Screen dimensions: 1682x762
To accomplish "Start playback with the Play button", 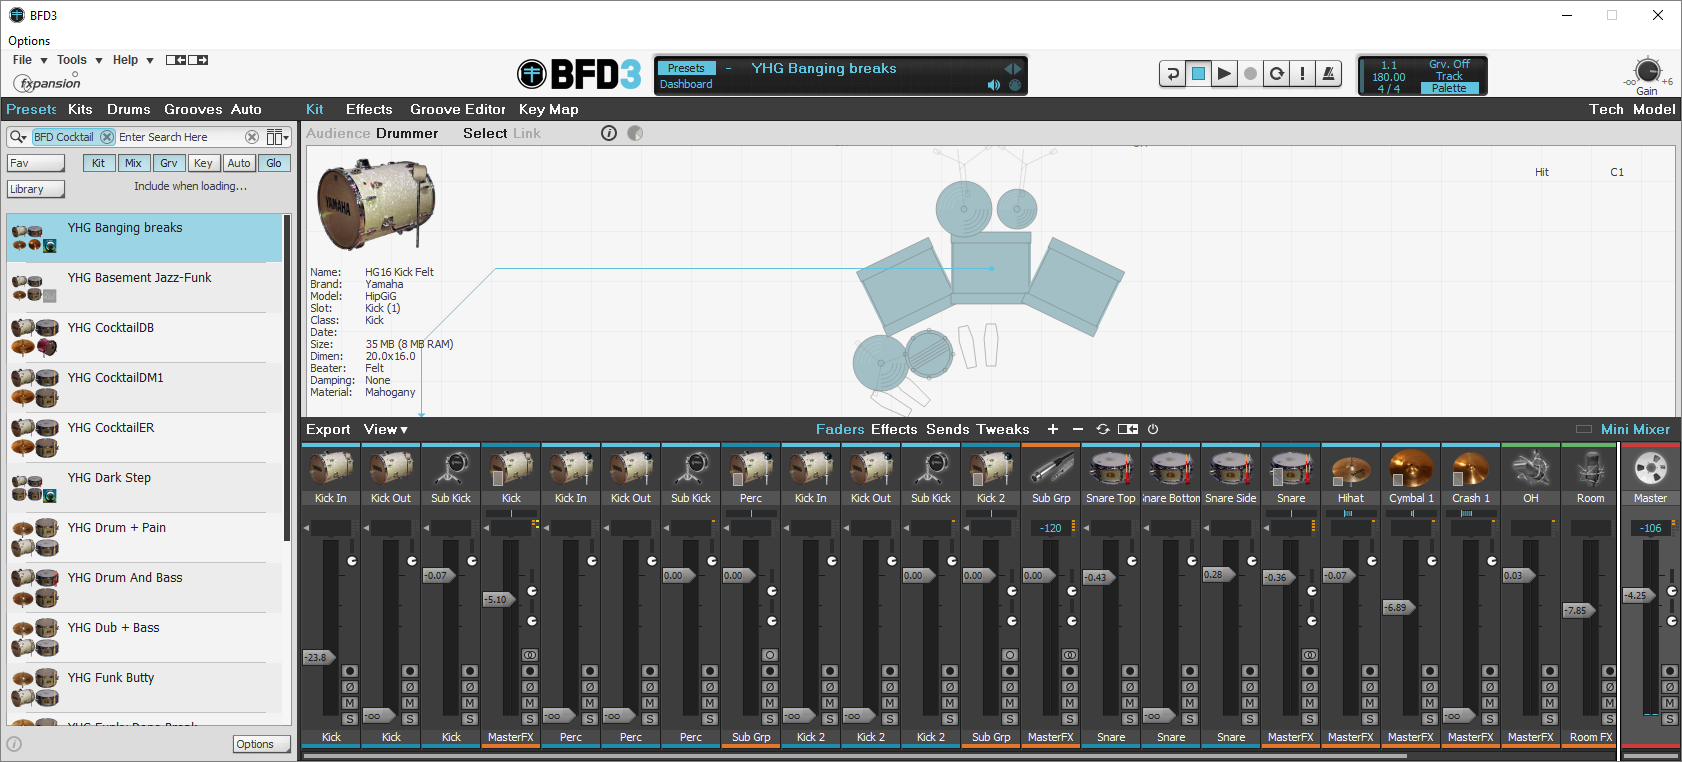I will pyautogui.click(x=1224, y=74).
